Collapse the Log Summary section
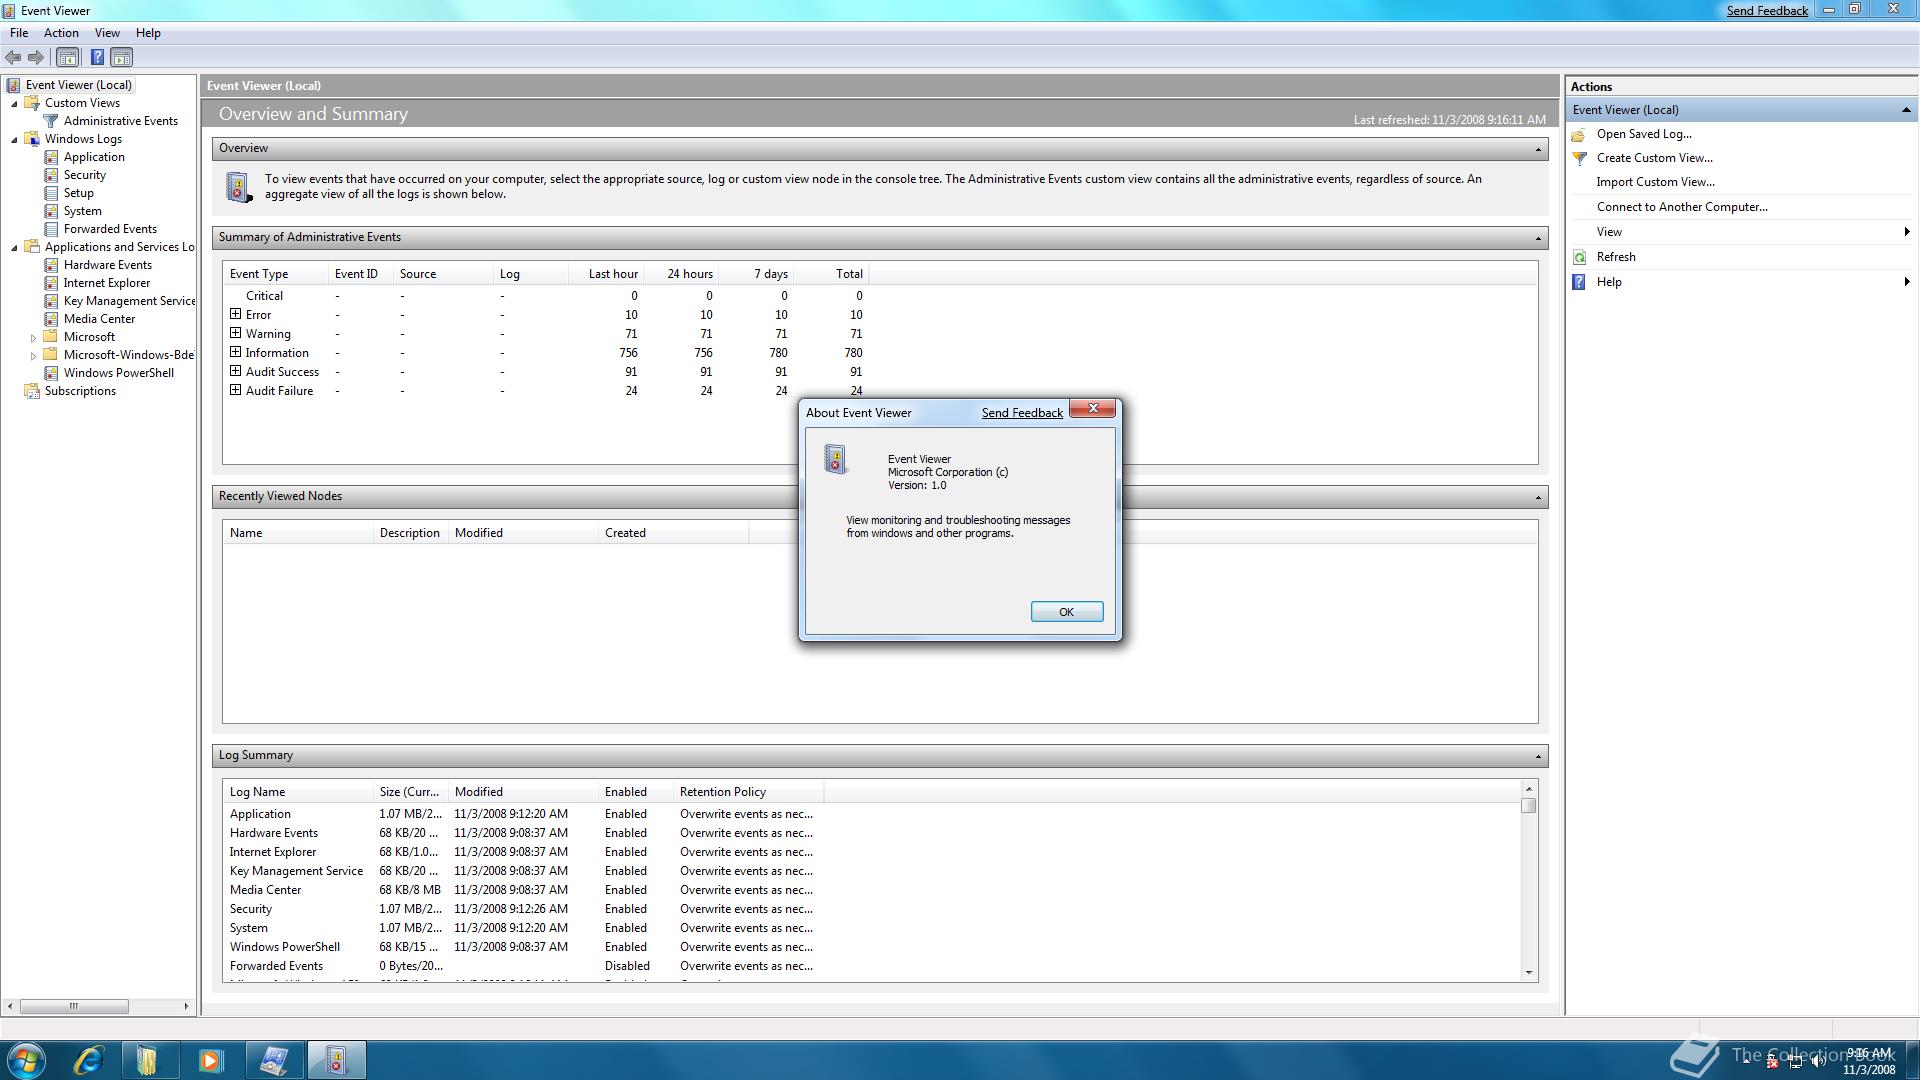The width and height of the screenshot is (1920, 1080). [1538, 756]
